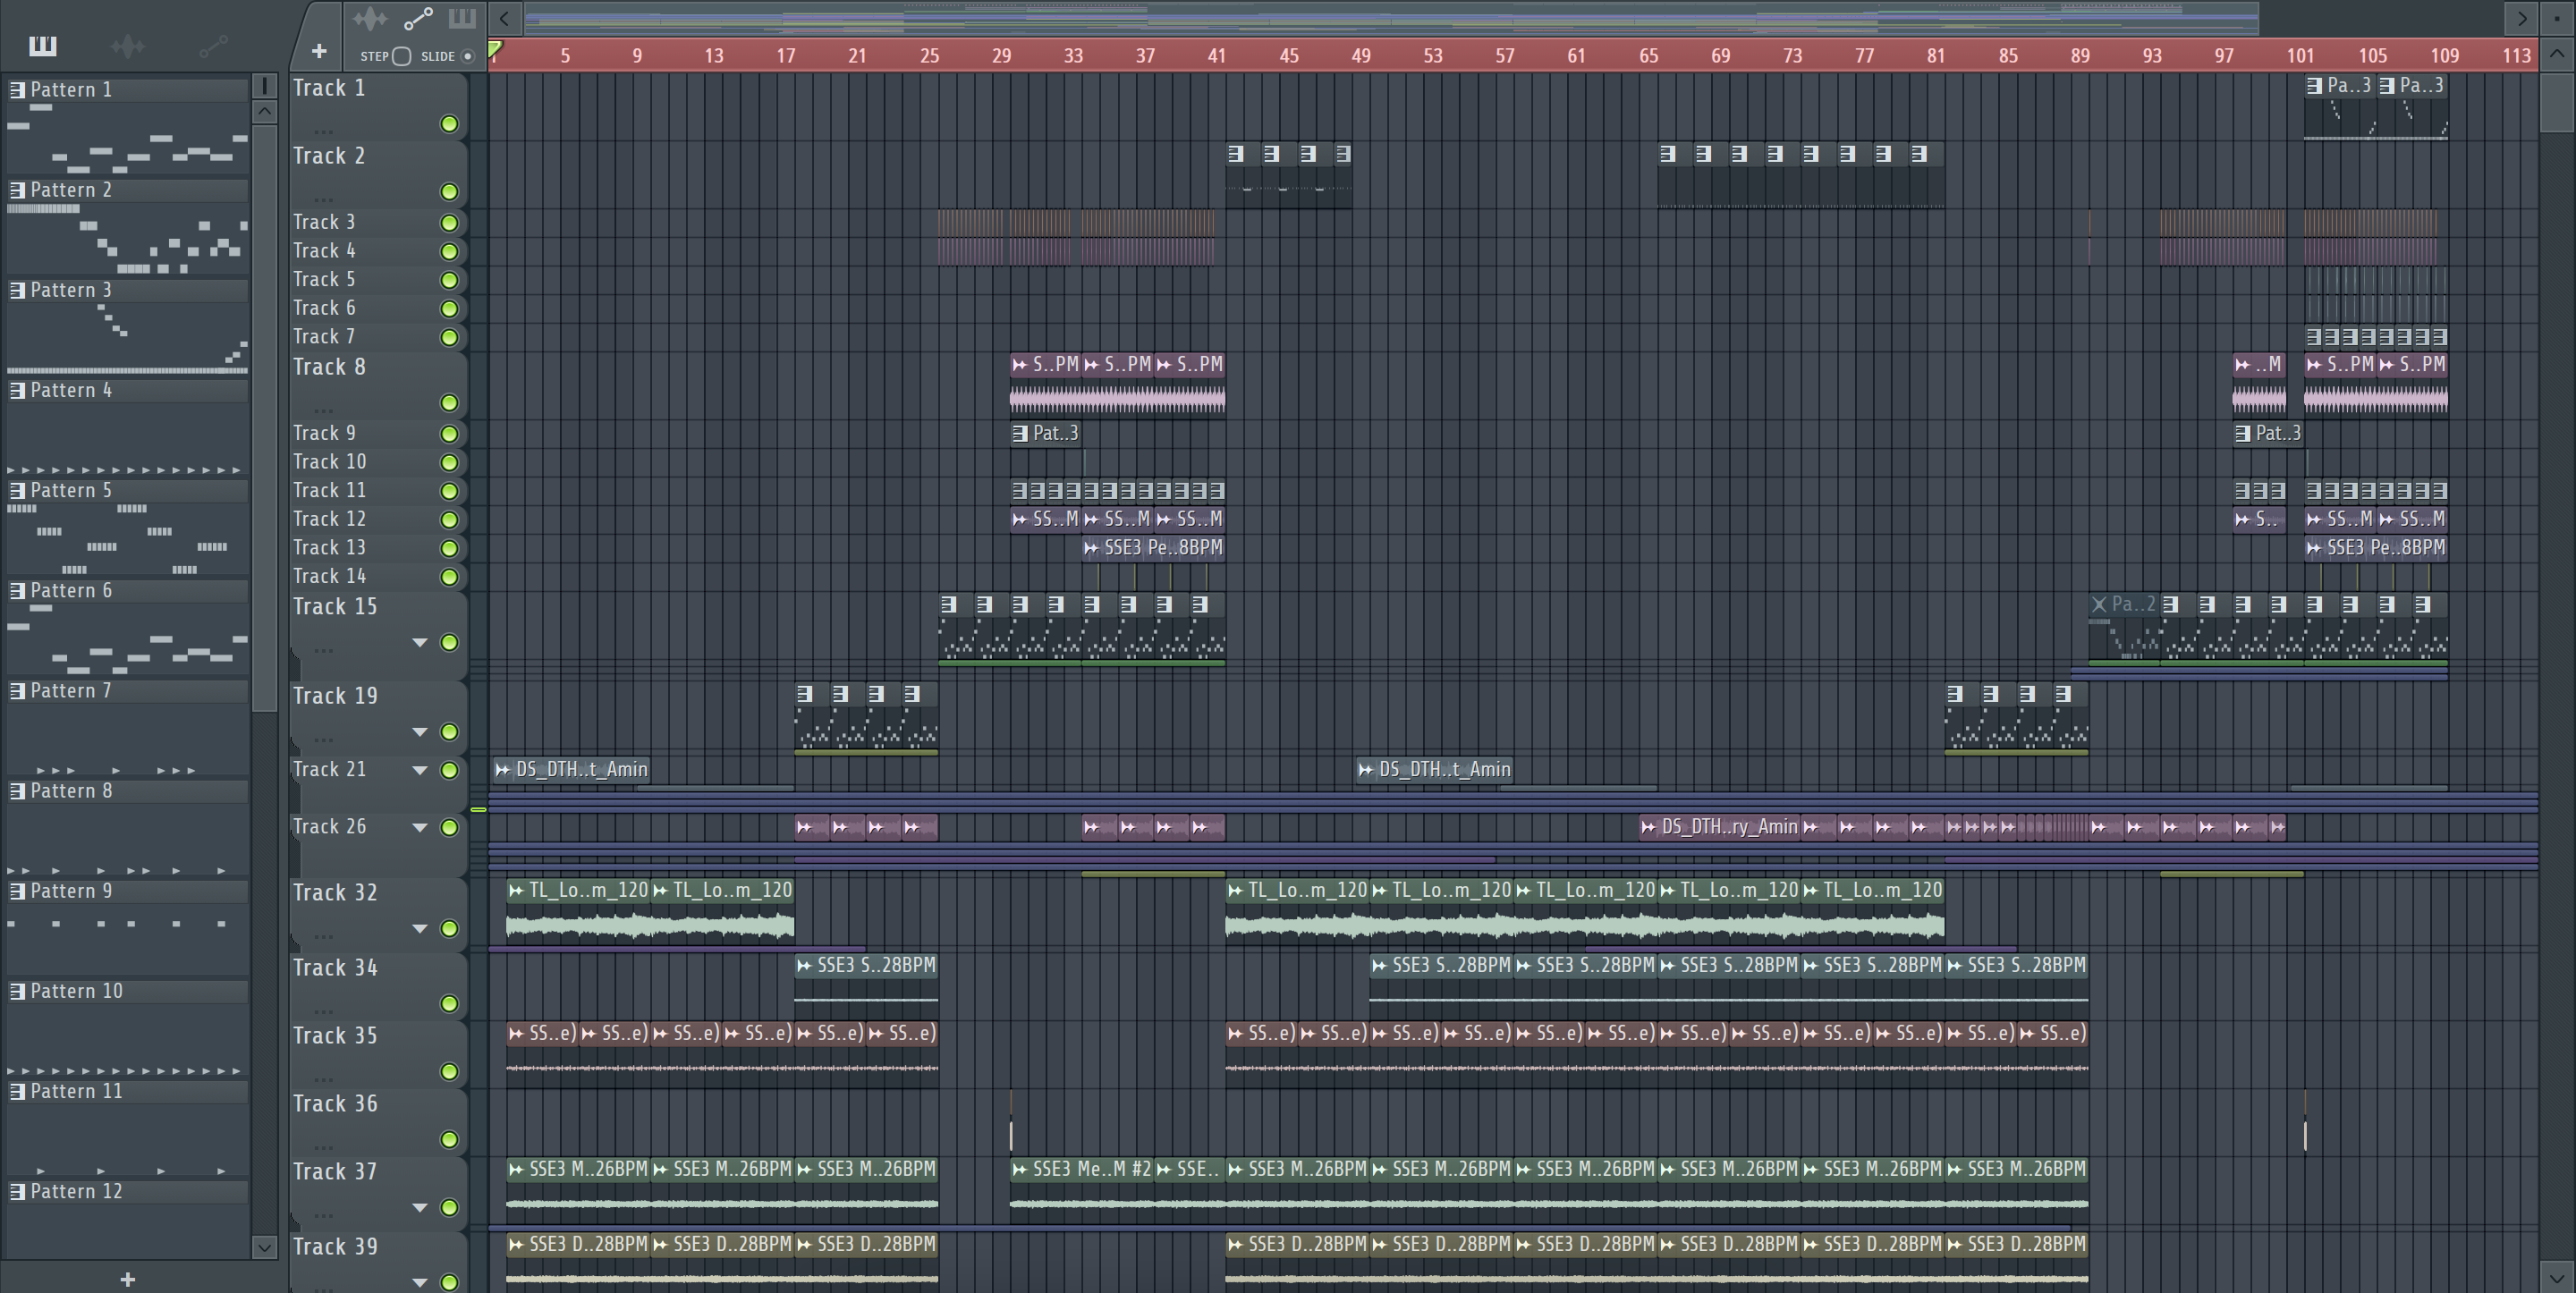Screen dimensions: 2576x1293
Task: Click the Track 34 header label
Action: [335, 968]
